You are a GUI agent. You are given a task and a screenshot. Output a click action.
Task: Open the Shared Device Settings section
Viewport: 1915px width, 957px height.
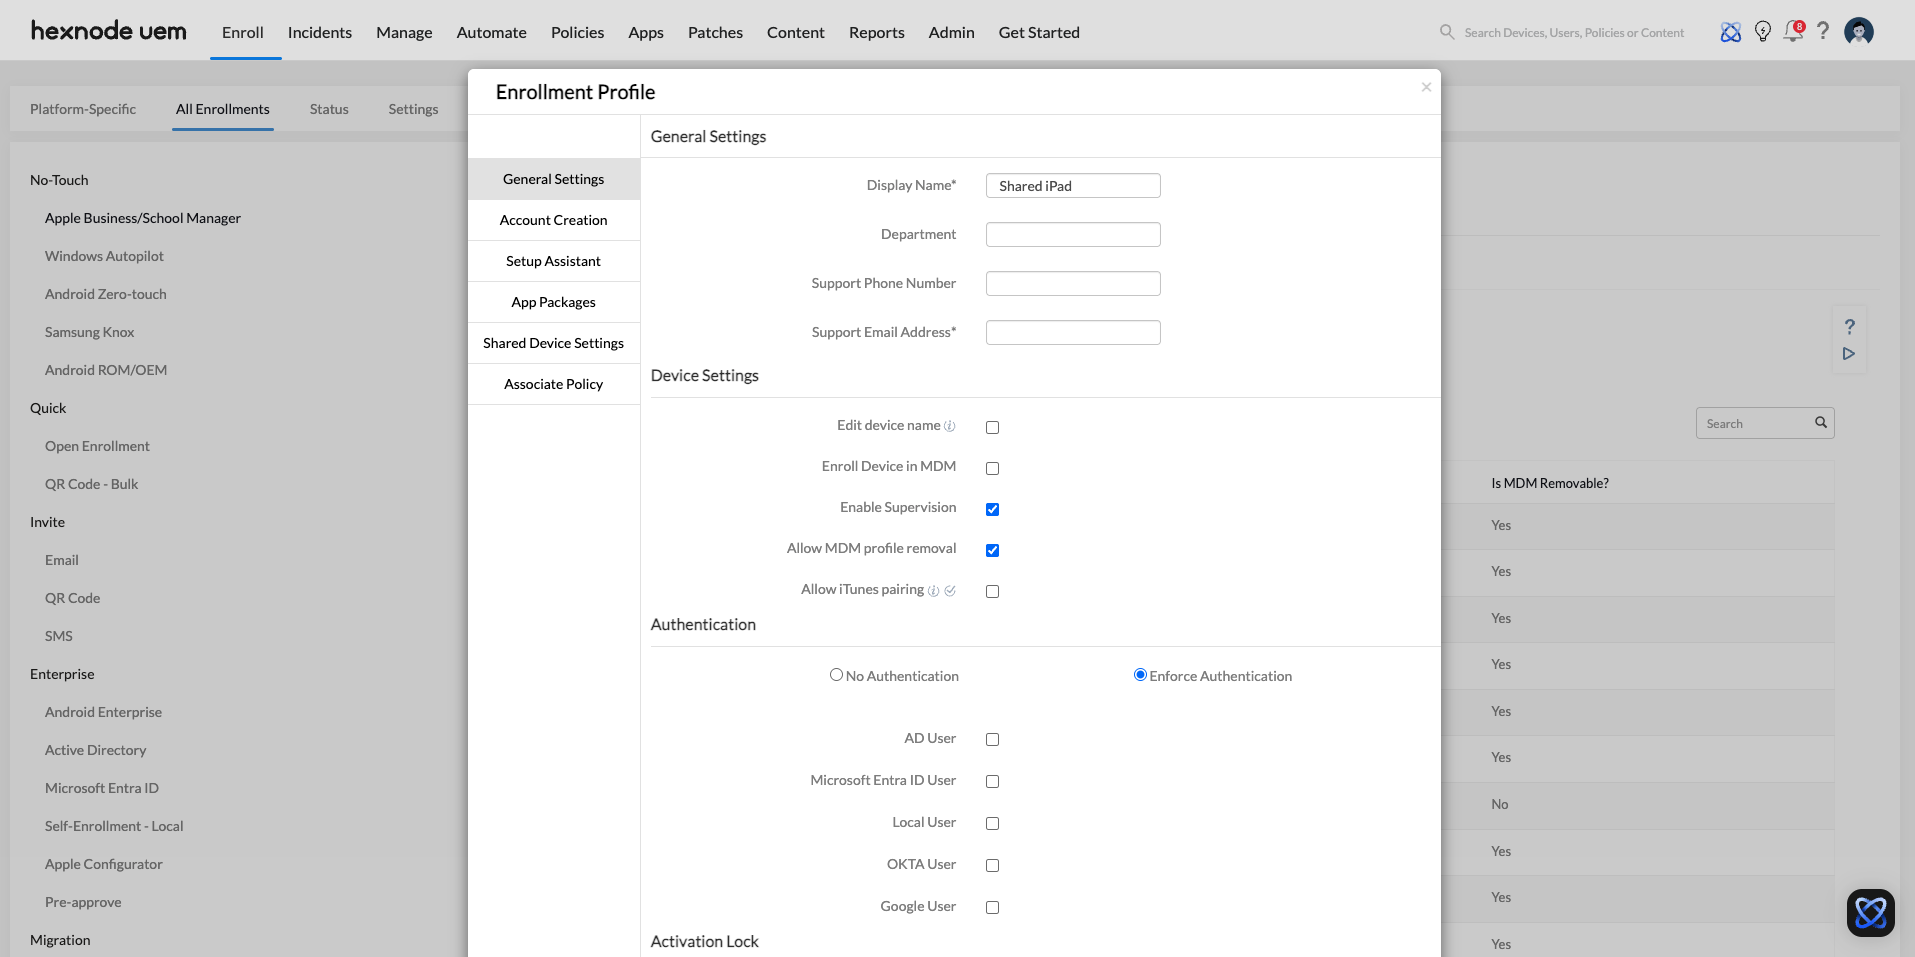point(553,343)
